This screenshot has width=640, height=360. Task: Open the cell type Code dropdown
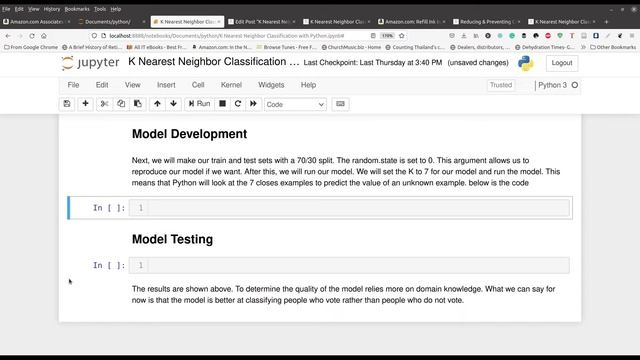pos(295,104)
